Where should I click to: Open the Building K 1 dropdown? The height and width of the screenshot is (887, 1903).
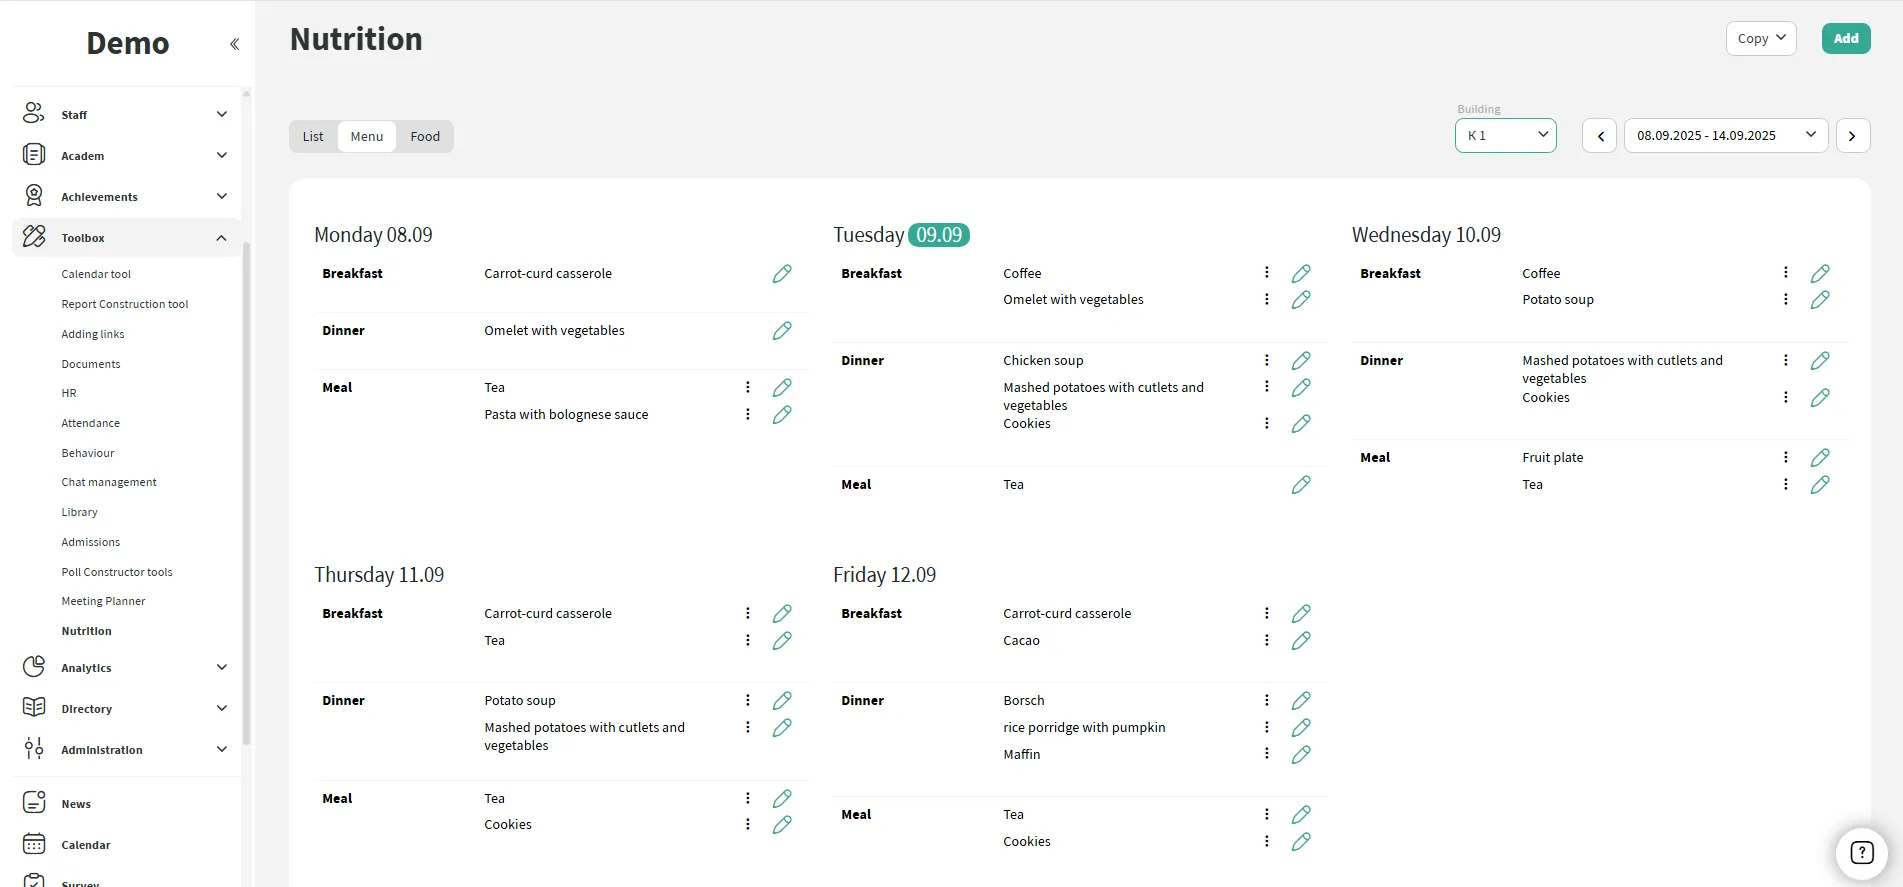coord(1505,136)
